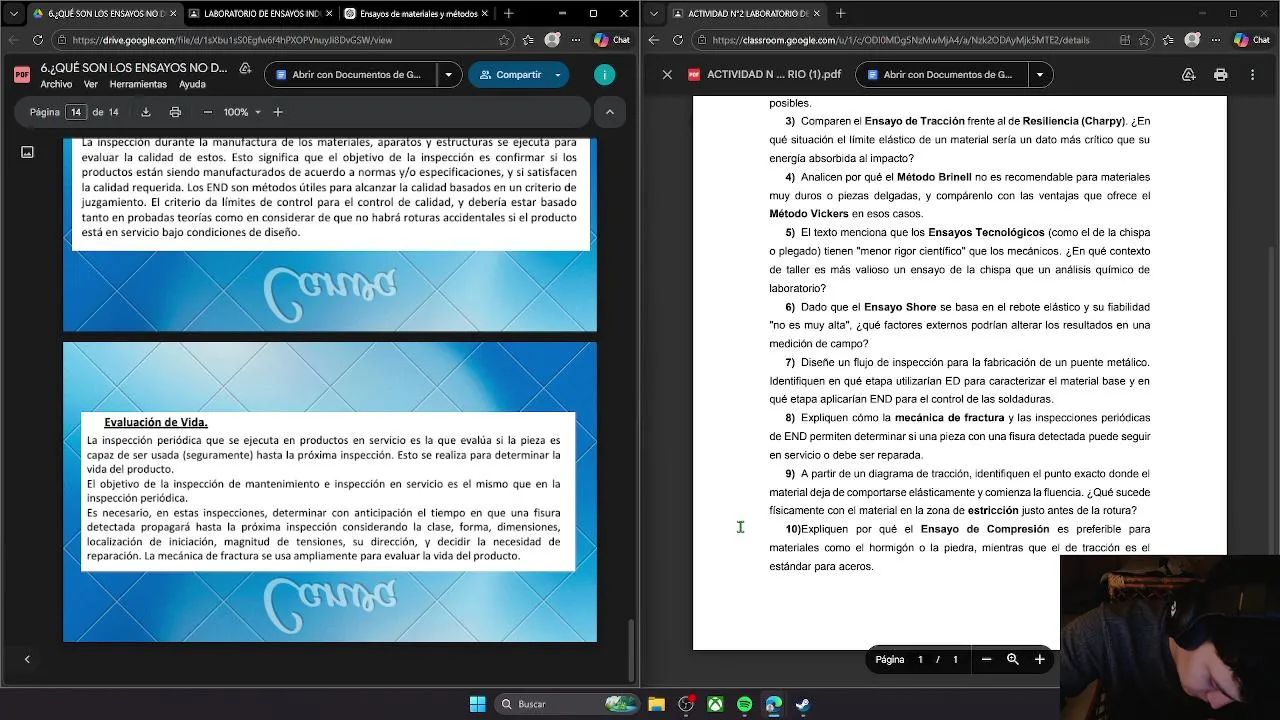Click the sidebar collapse arrow at bottom left

(x=27, y=659)
